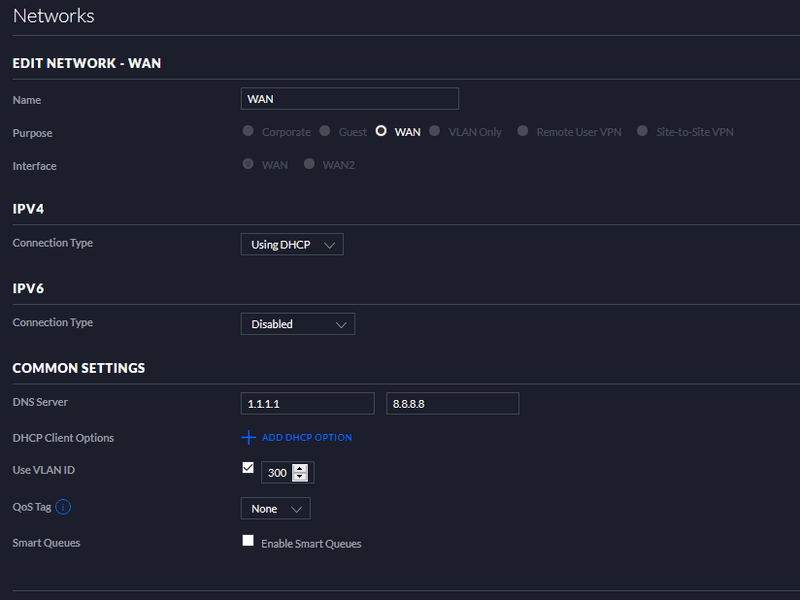The height and width of the screenshot is (600, 800).
Task: Select the WAN purpose radio button
Action: coord(381,131)
